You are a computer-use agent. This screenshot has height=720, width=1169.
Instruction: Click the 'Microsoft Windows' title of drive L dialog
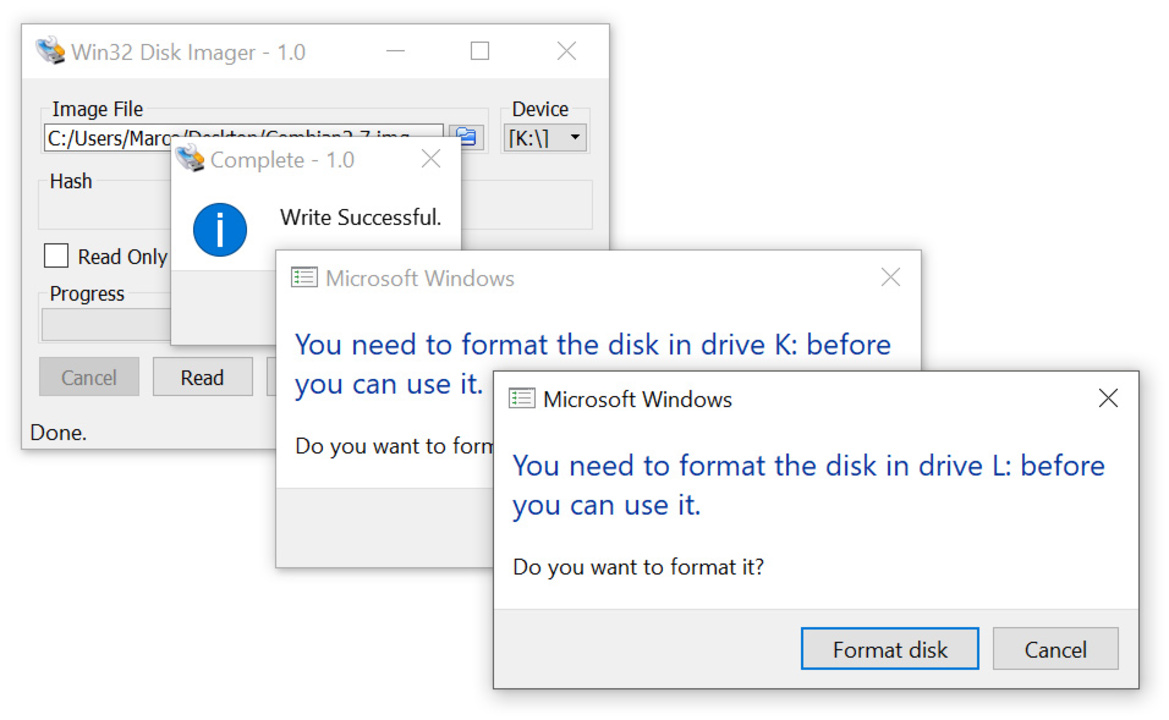[637, 400]
